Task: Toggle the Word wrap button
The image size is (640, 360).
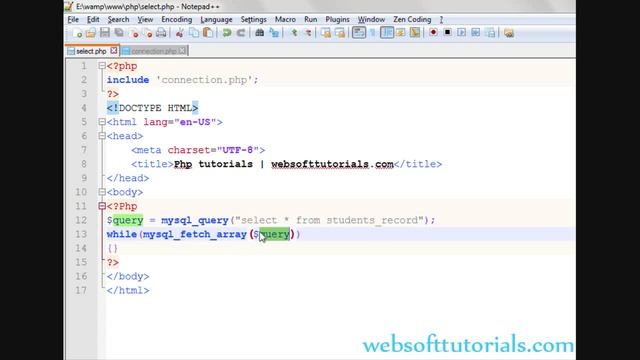Action: (359, 33)
